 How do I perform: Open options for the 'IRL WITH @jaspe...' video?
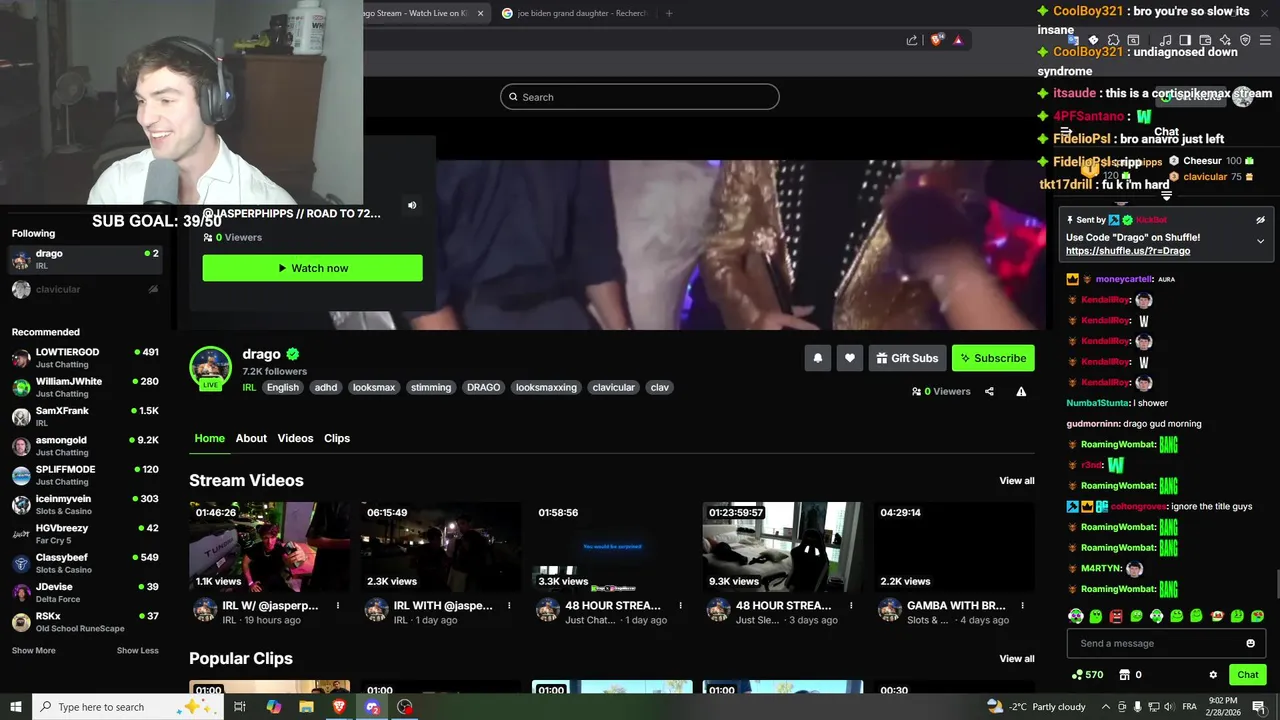(x=509, y=605)
